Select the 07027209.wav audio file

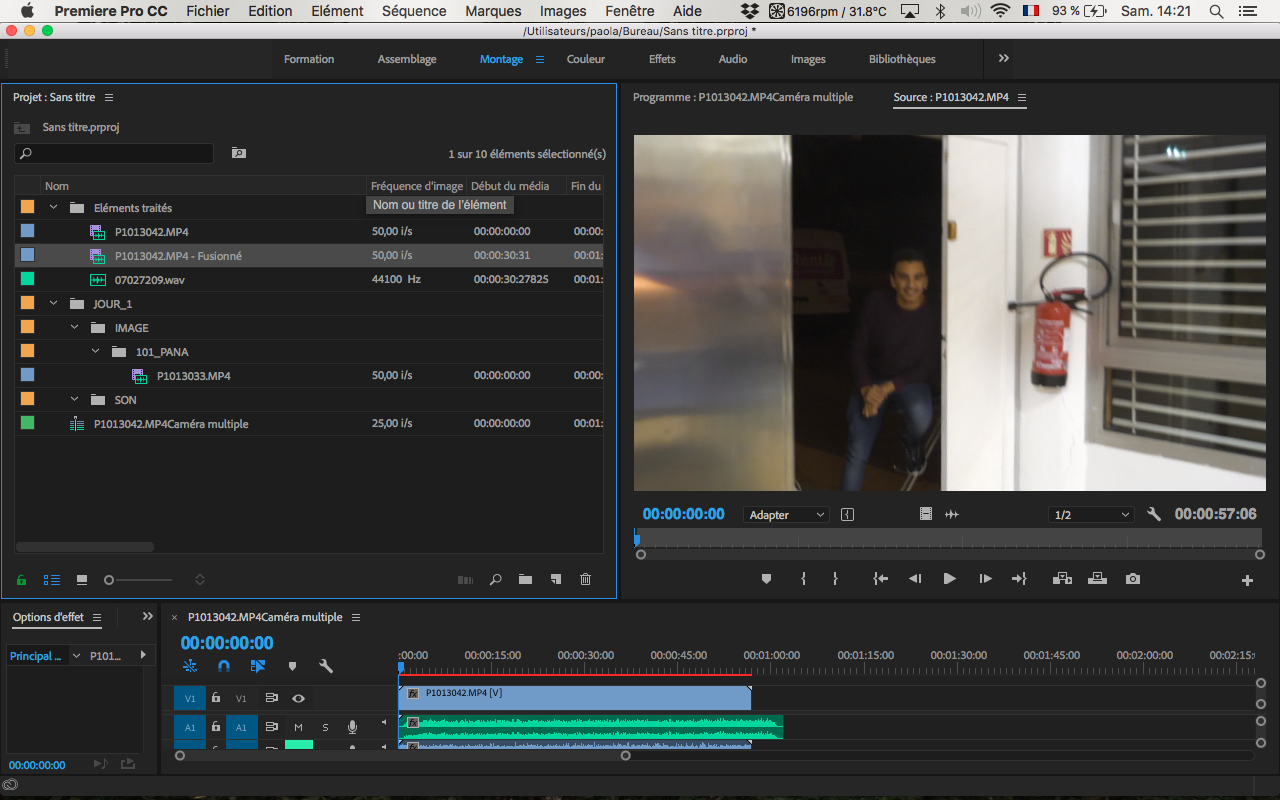[149, 280]
